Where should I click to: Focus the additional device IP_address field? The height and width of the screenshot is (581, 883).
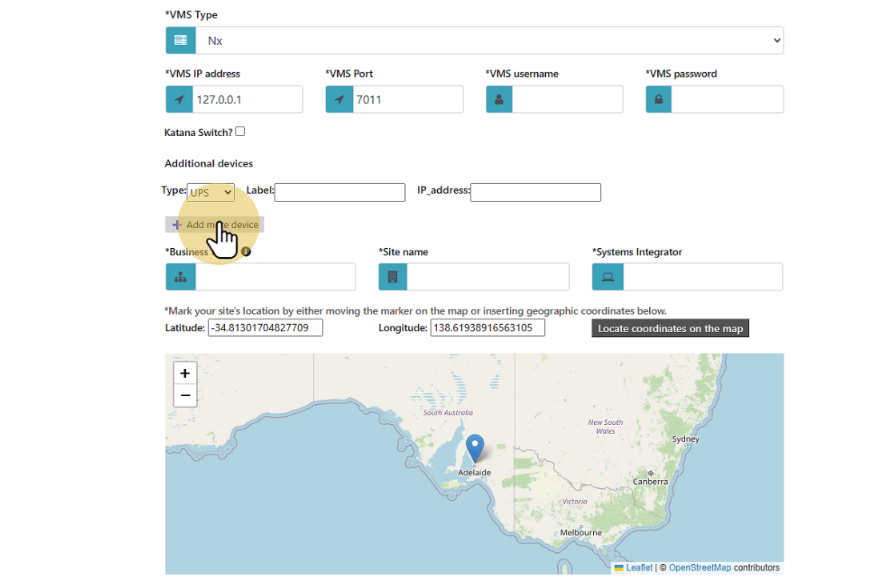pos(535,192)
